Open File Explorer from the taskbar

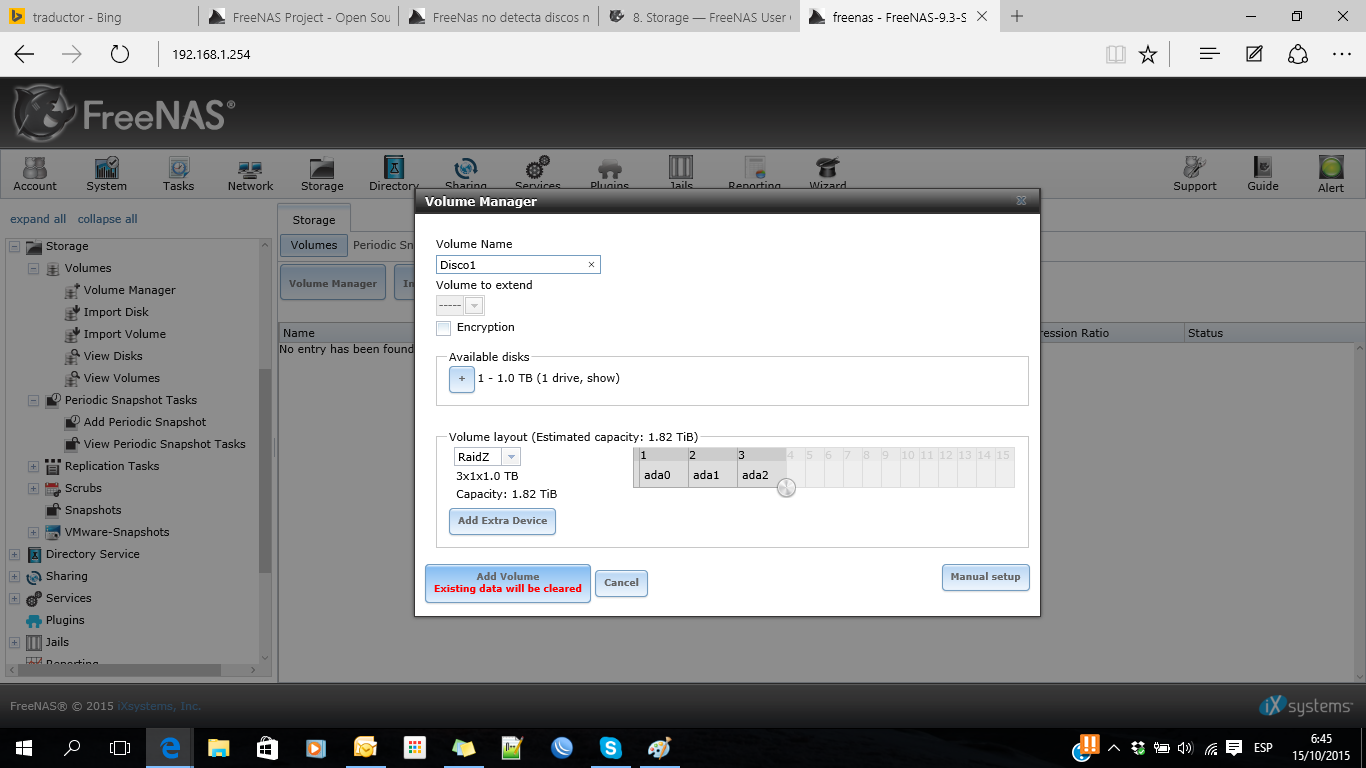point(218,747)
